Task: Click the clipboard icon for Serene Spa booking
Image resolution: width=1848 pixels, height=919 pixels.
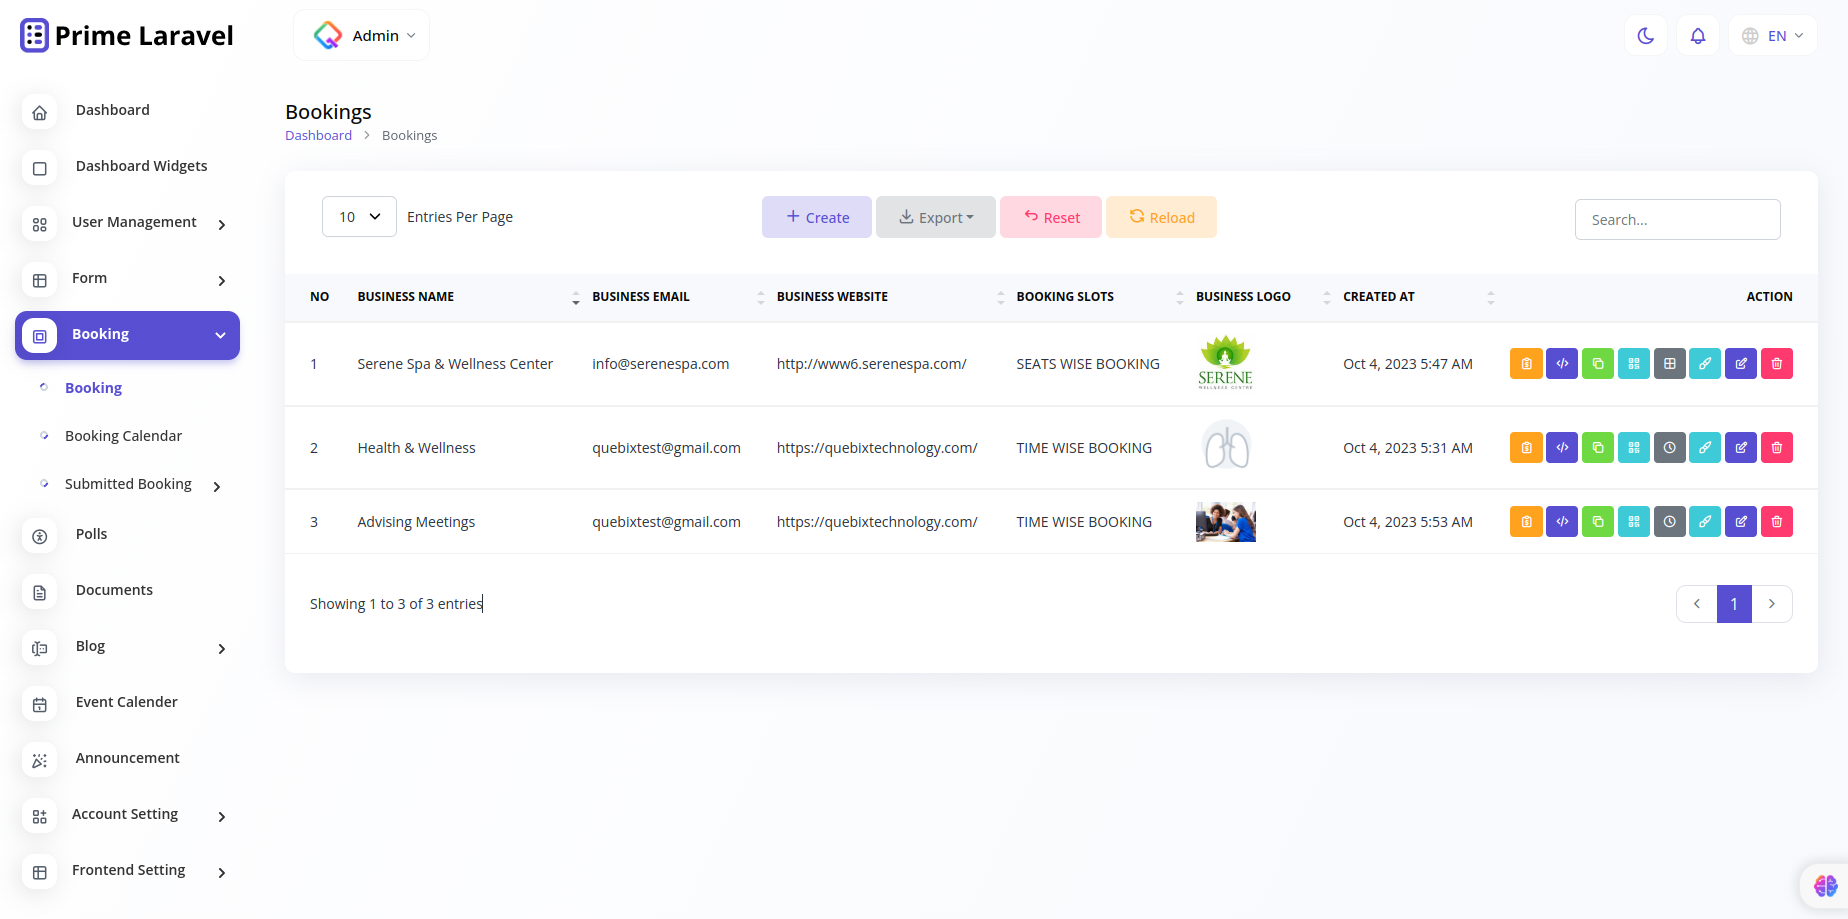Action: (x=1525, y=363)
